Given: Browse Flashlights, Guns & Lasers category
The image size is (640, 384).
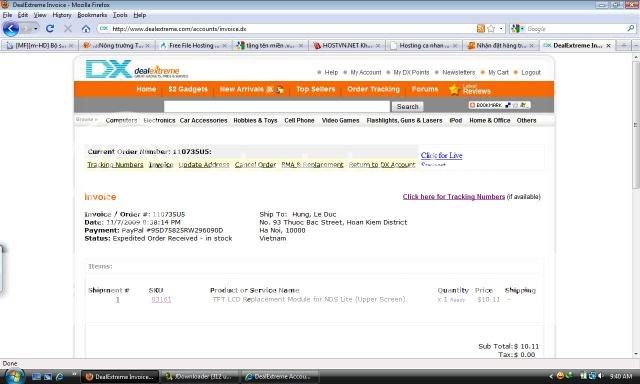Looking at the screenshot, I should coord(404,120).
